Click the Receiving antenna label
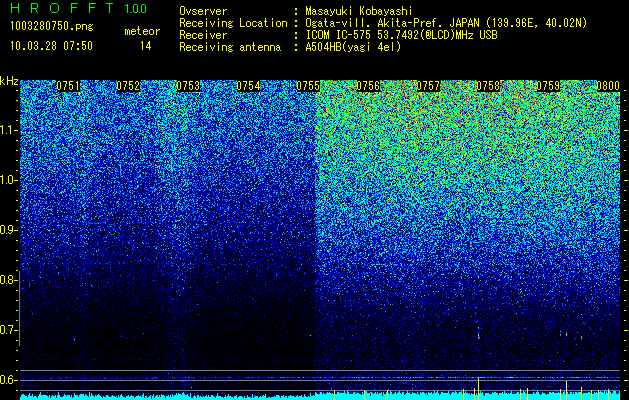 [230, 47]
